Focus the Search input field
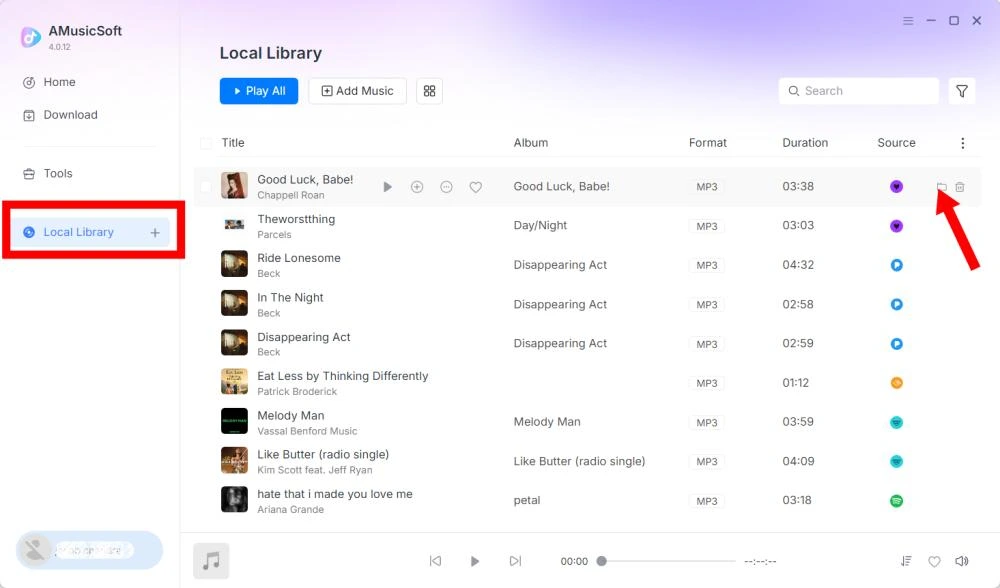The image size is (1000, 588). (858, 91)
